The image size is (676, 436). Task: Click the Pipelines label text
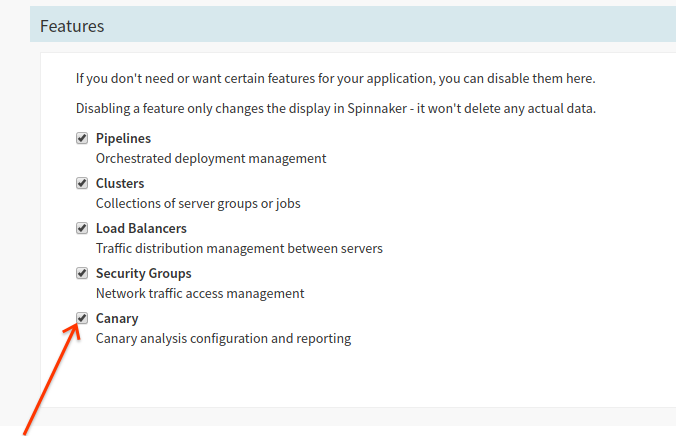[123, 138]
